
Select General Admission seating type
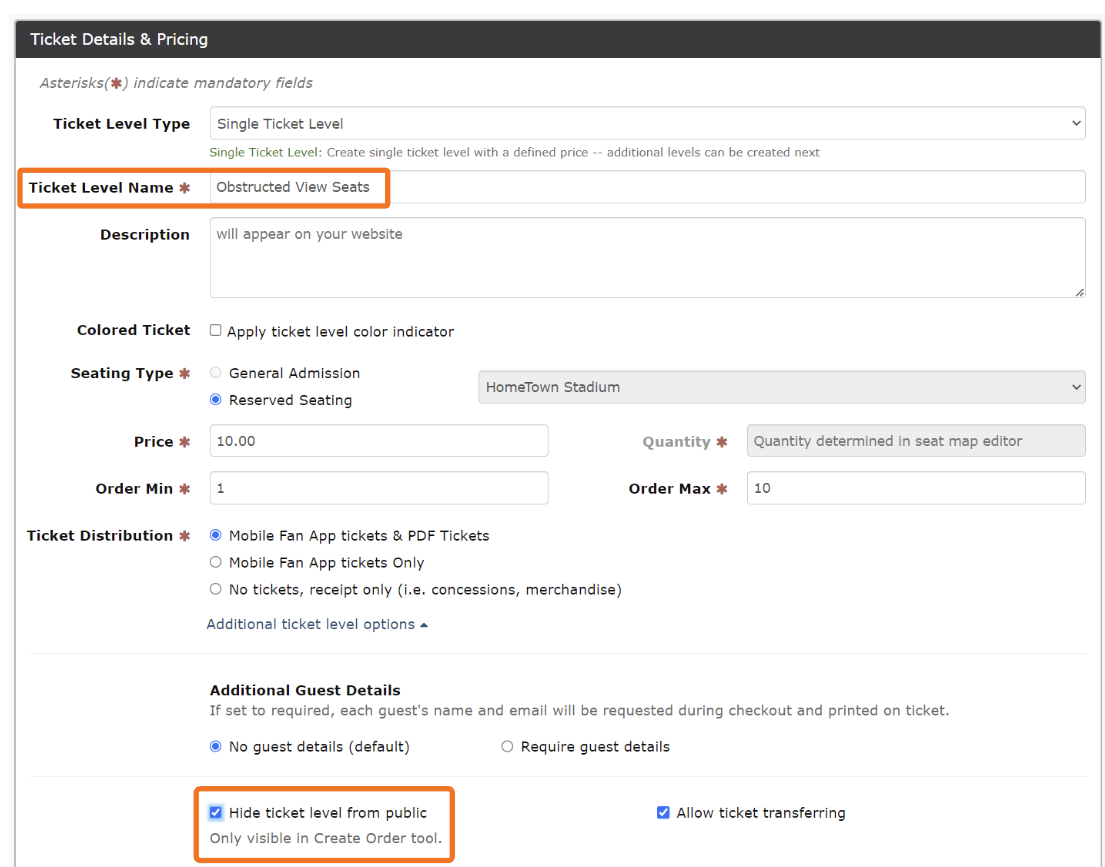tap(216, 373)
